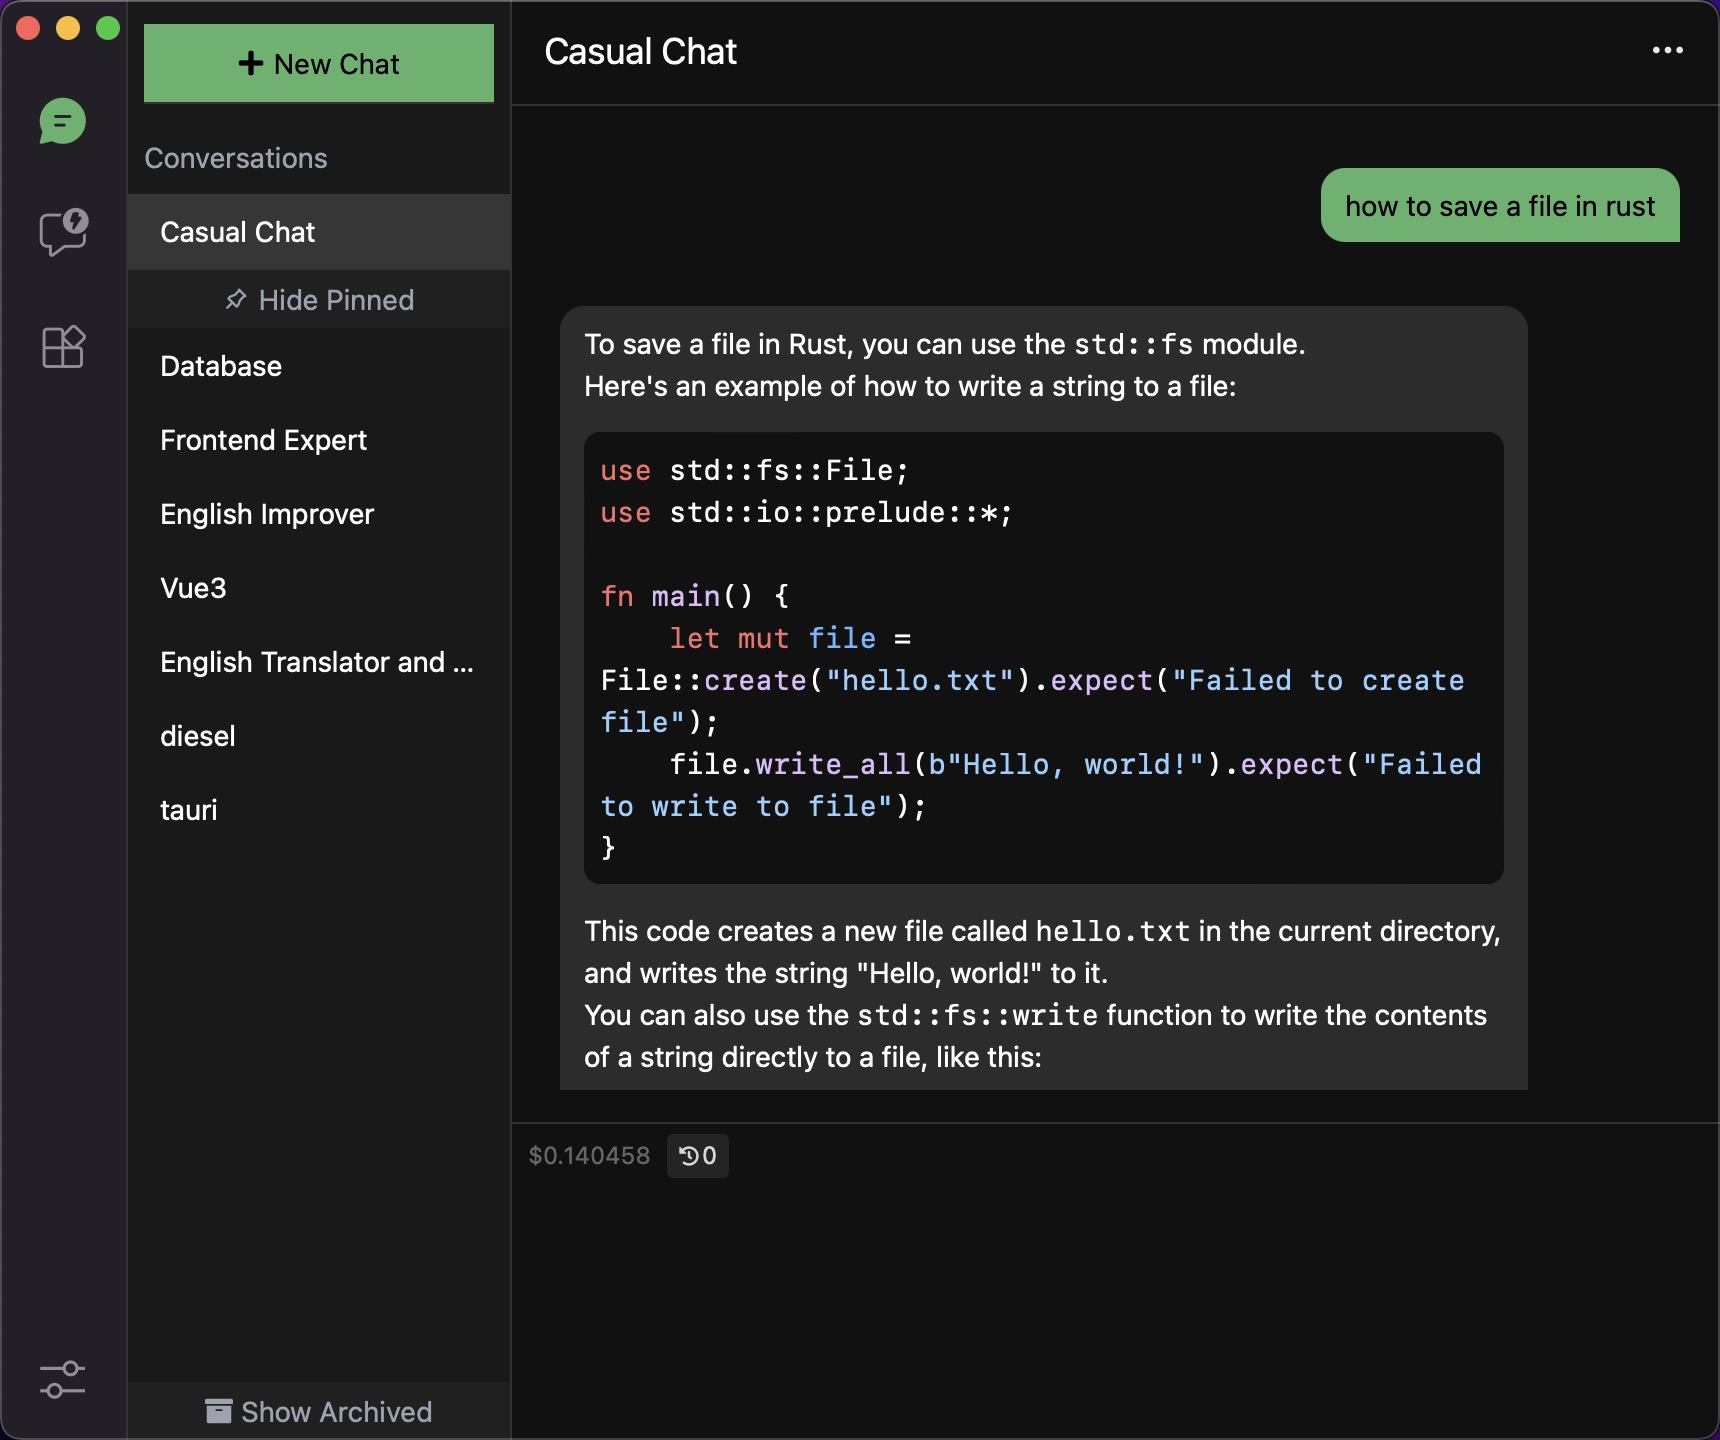Open the quick prompts lightning chat icon
Viewport: 1720px width, 1440px height.
click(x=63, y=233)
